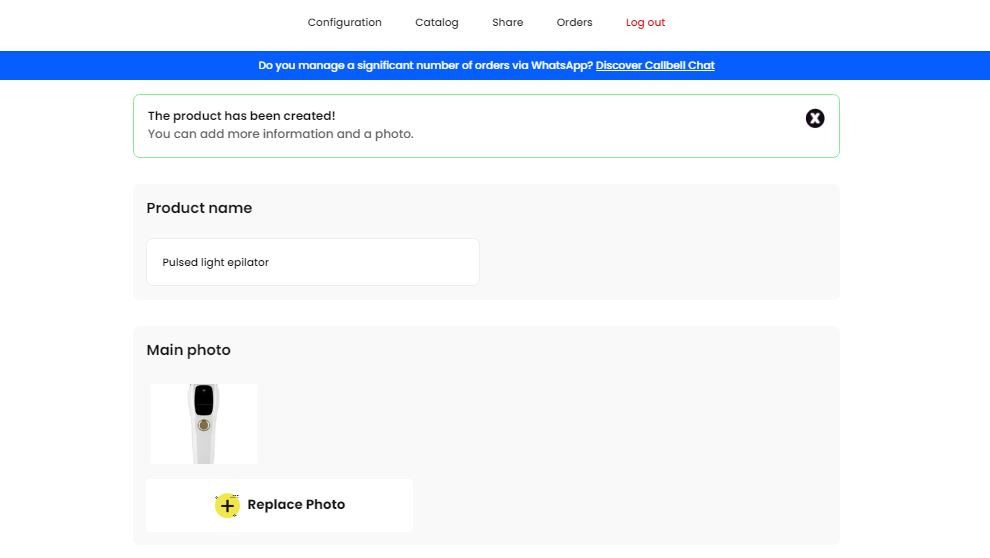Select the epilator main photo thumbnail
This screenshot has height=558, width=990.
(x=204, y=424)
